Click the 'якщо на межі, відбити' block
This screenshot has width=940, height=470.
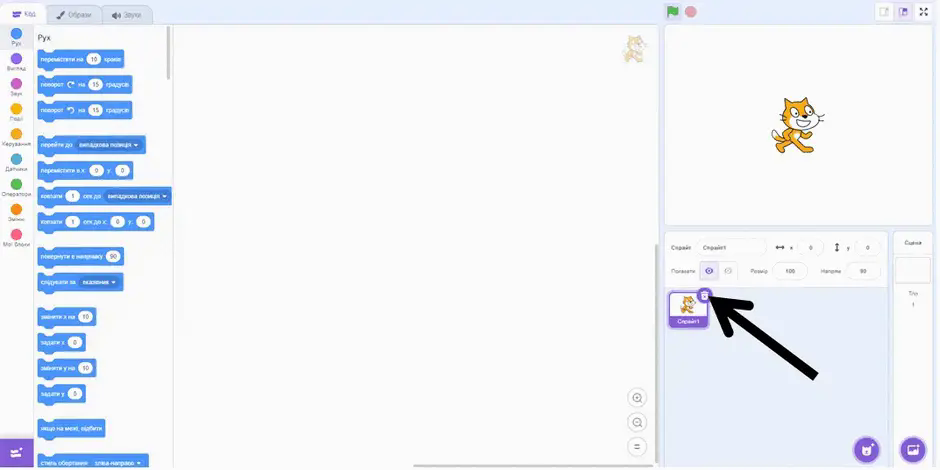tap(71, 429)
